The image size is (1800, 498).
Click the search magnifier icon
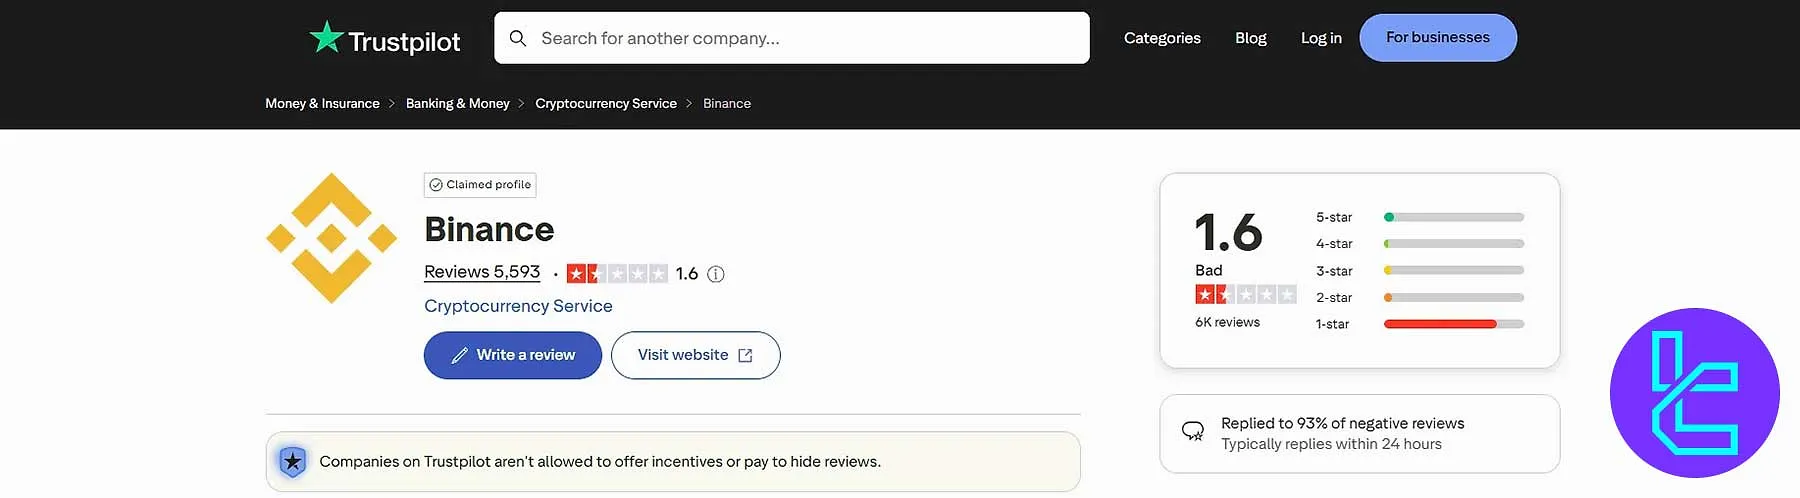pos(518,38)
